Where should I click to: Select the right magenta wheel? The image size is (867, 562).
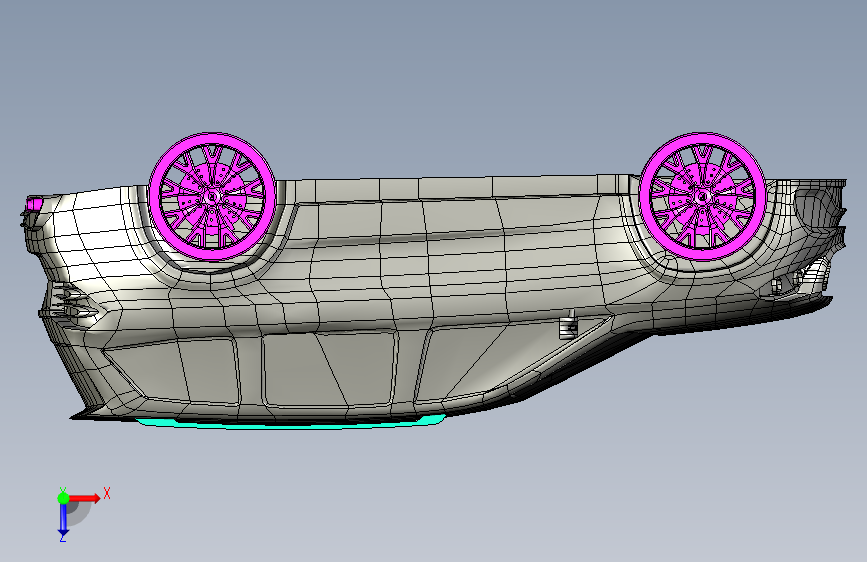702,196
